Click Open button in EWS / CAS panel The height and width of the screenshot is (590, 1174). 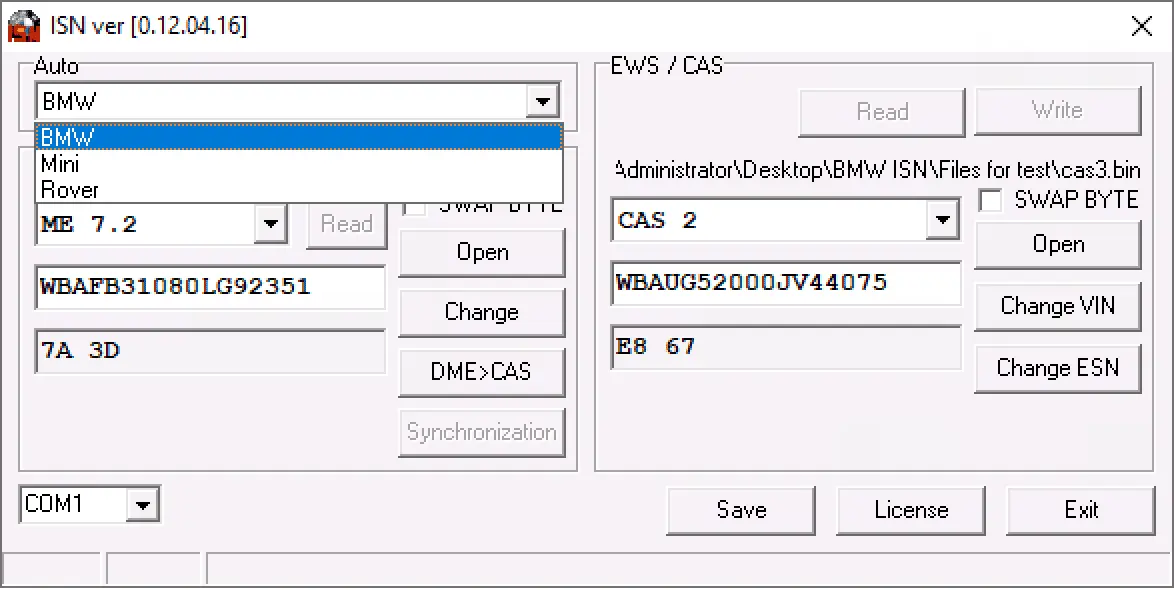click(x=1057, y=245)
